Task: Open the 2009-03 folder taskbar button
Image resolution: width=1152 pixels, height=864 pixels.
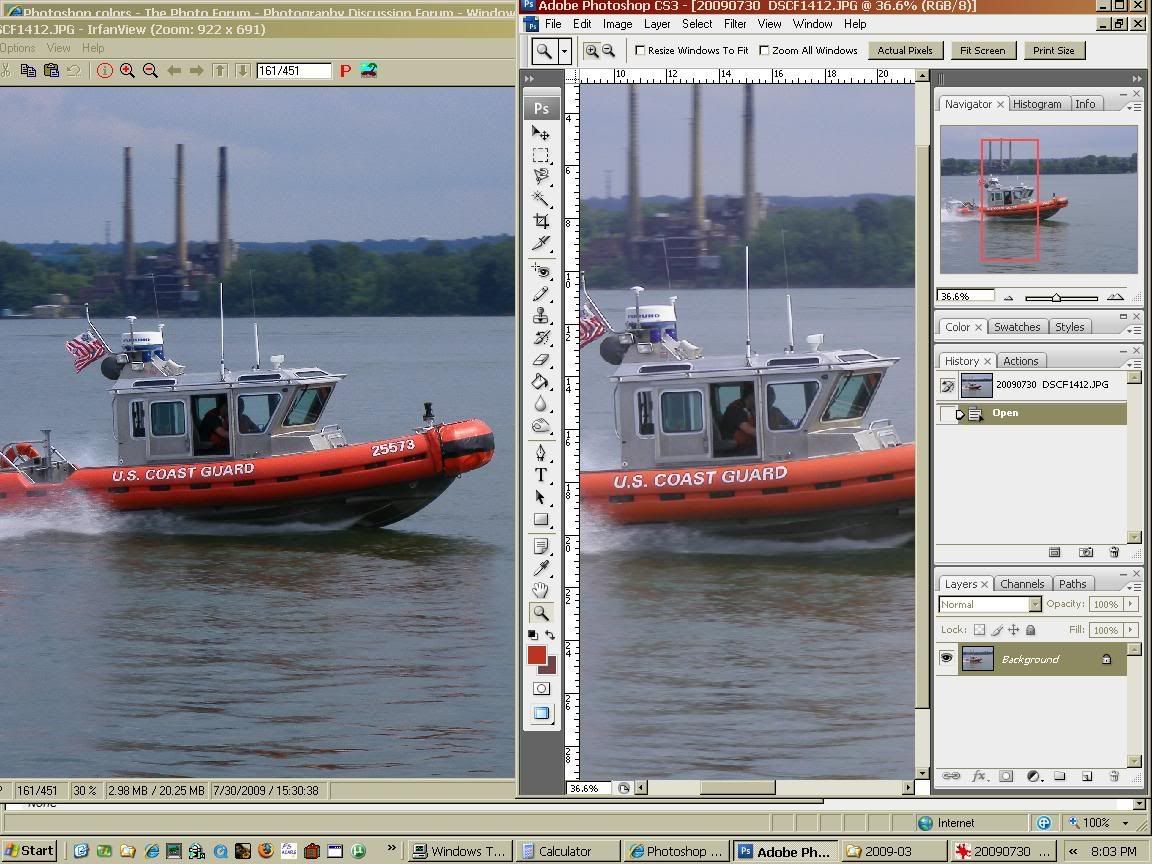Action: [893, 852]
